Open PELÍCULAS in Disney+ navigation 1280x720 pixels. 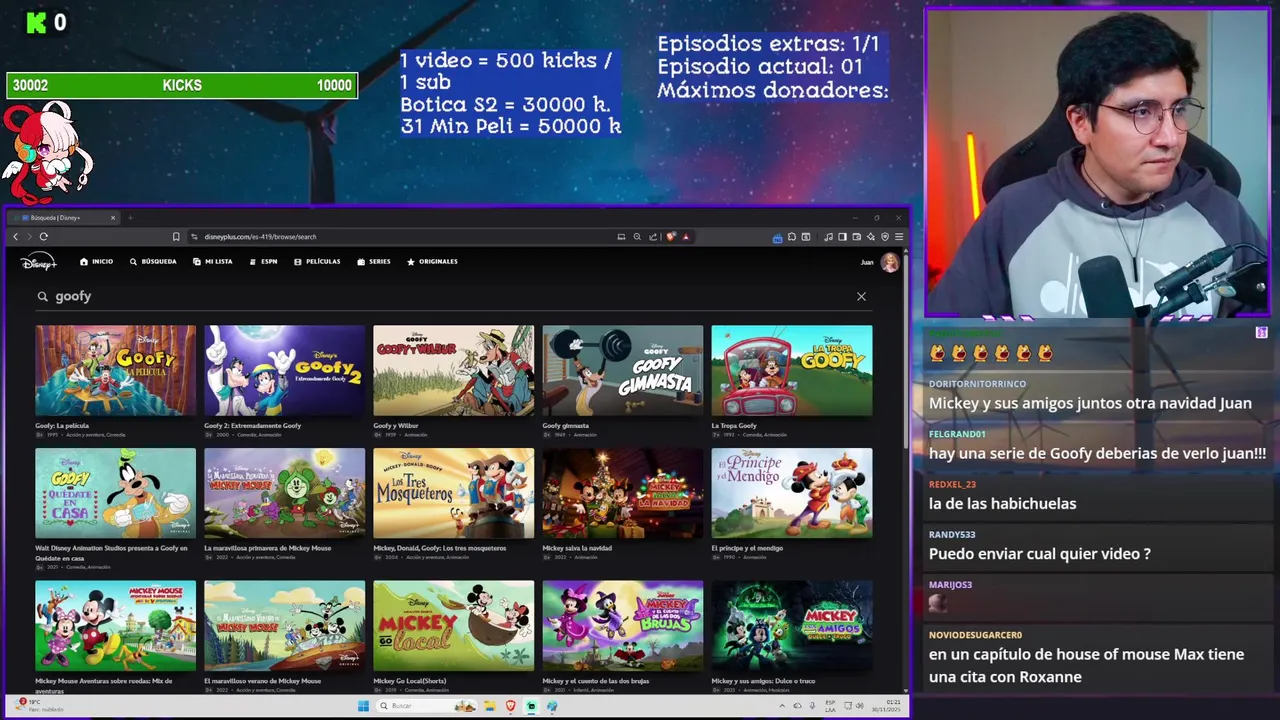[x=317, y=262]
